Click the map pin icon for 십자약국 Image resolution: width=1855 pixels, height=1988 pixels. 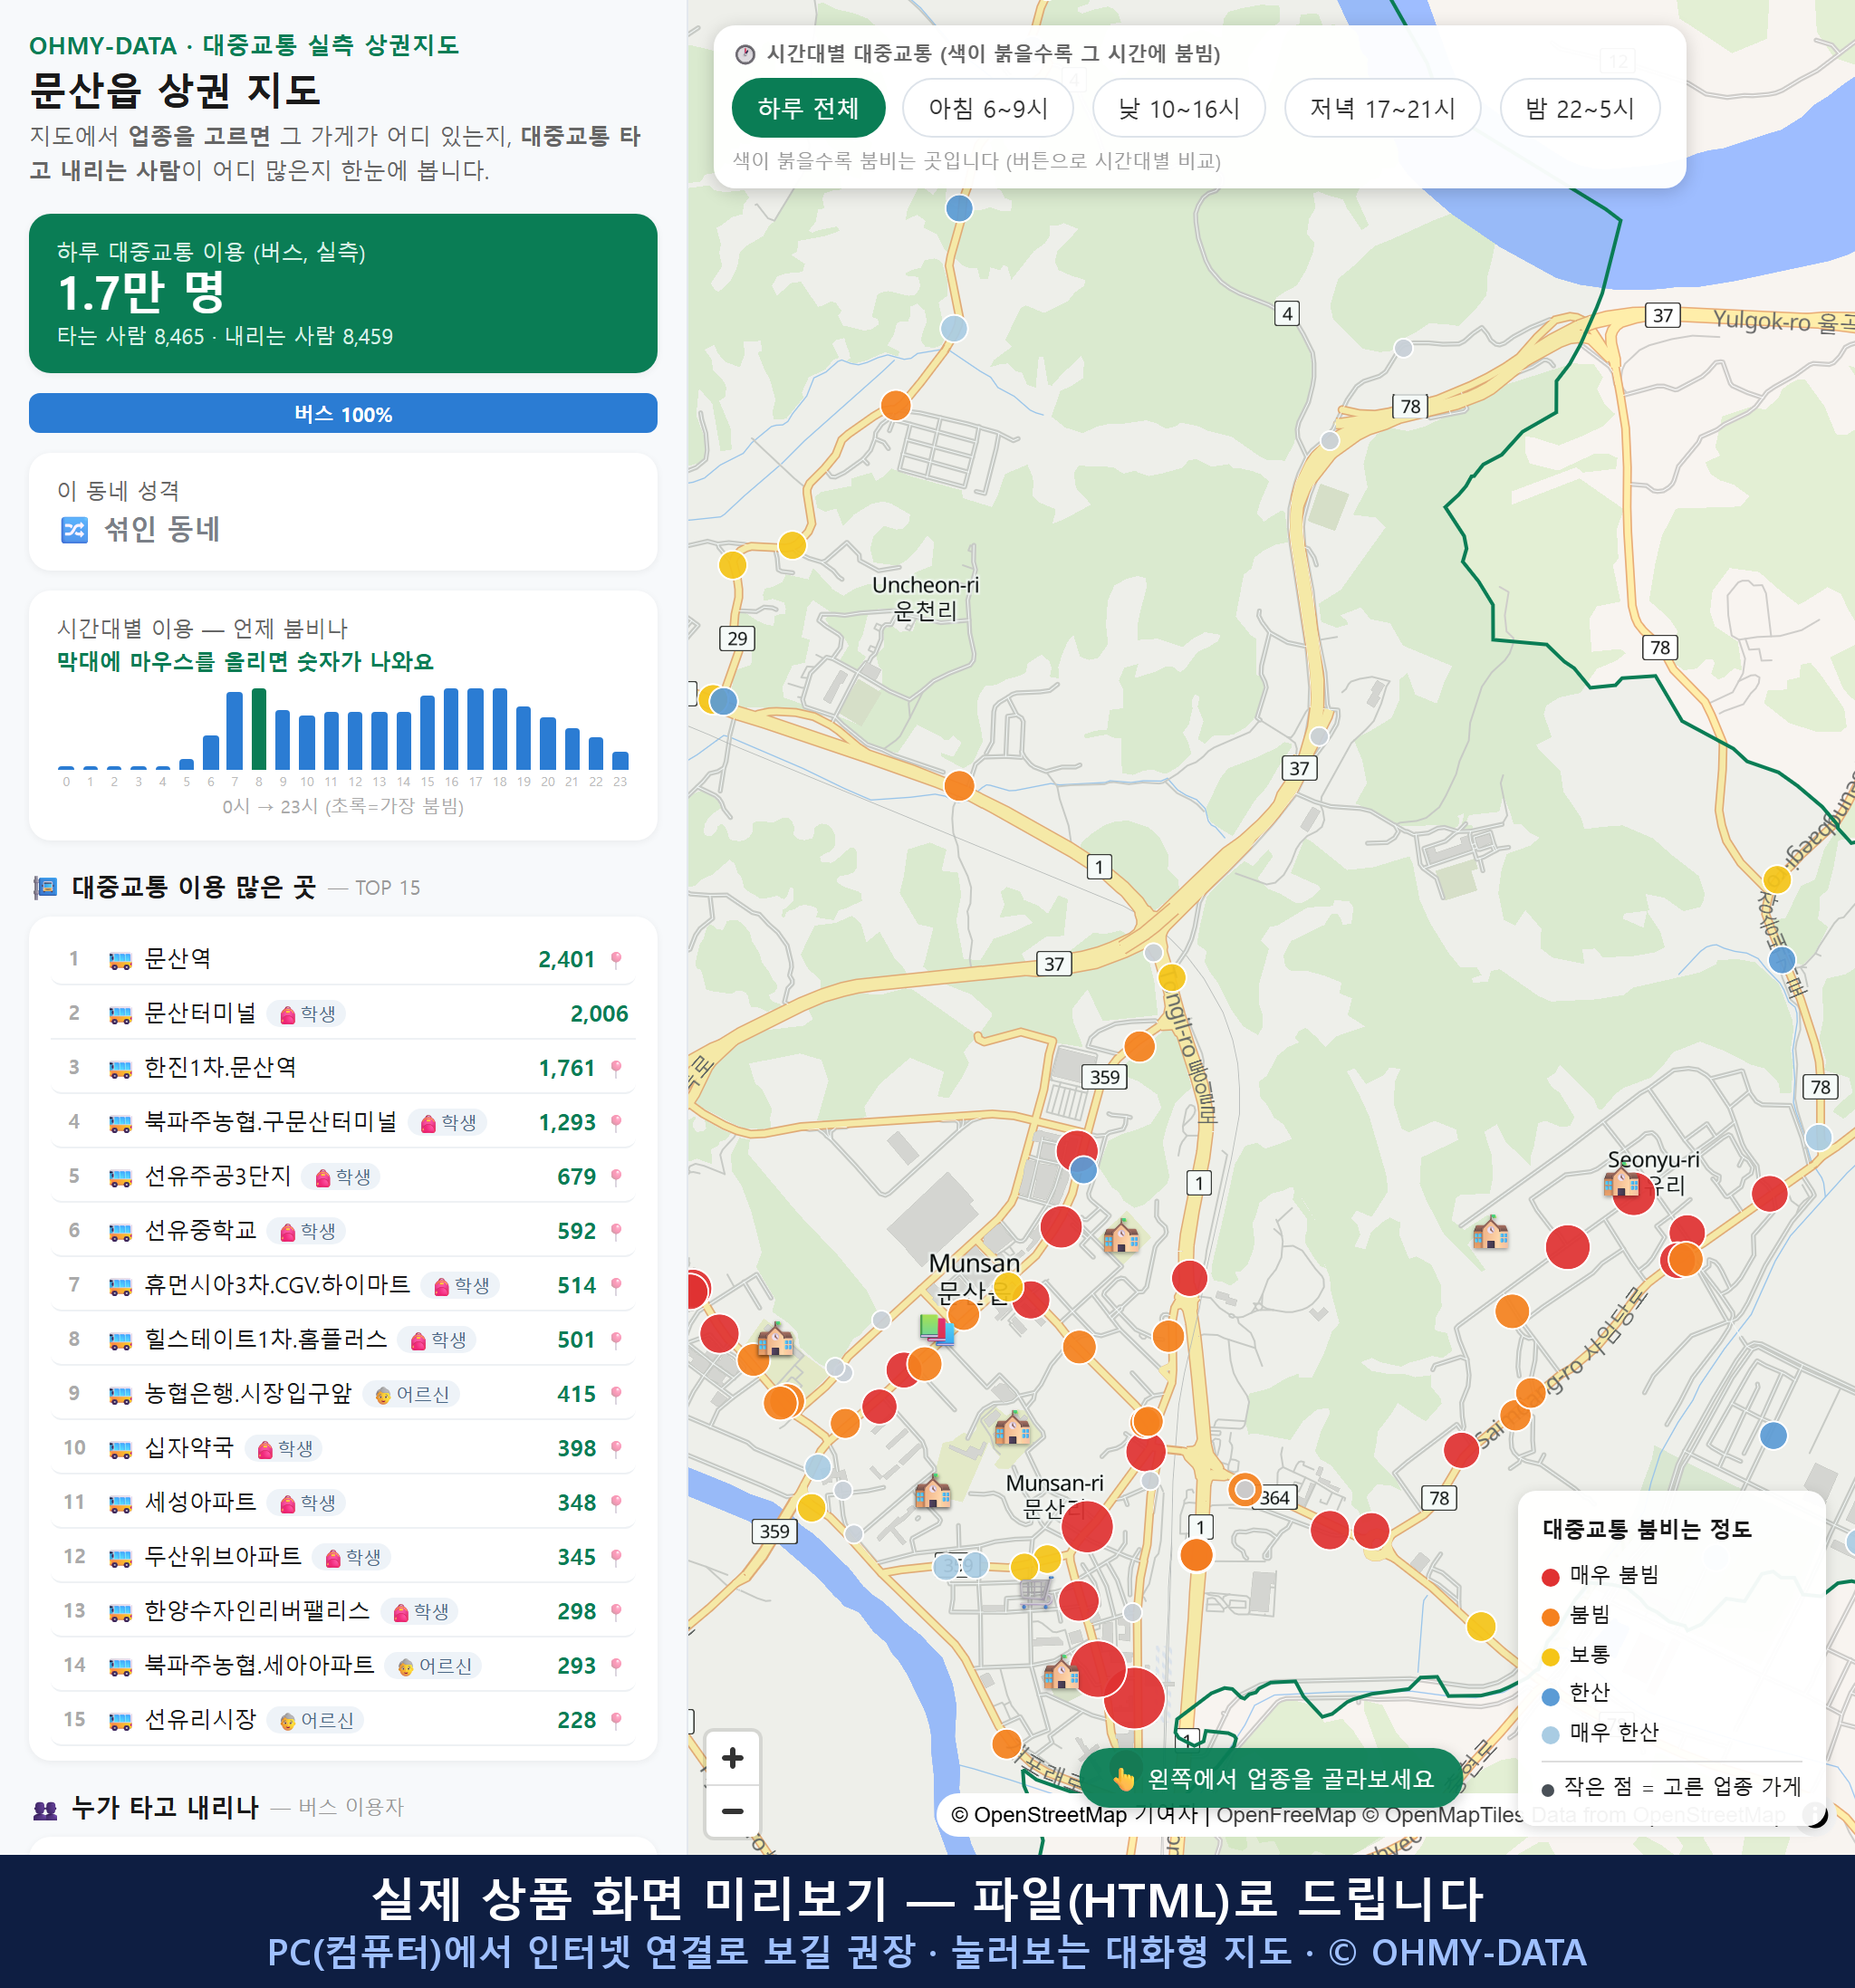(616, 1449)
